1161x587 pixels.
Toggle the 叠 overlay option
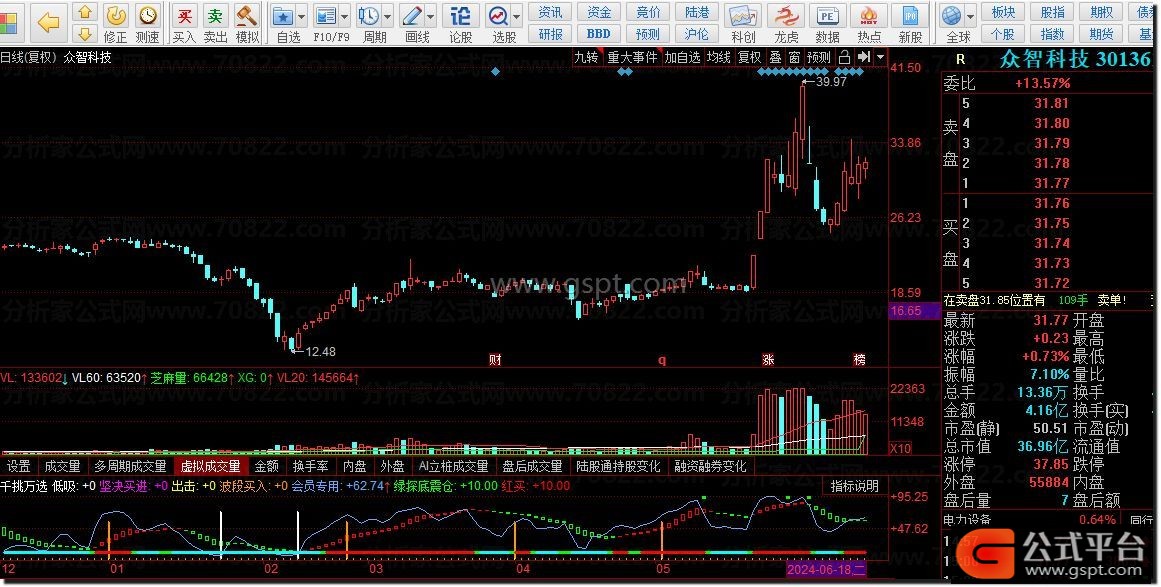tap(775, 57)
